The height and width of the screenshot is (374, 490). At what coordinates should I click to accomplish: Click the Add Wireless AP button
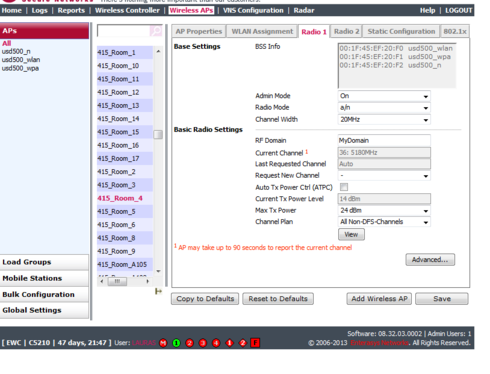[379, 299]
